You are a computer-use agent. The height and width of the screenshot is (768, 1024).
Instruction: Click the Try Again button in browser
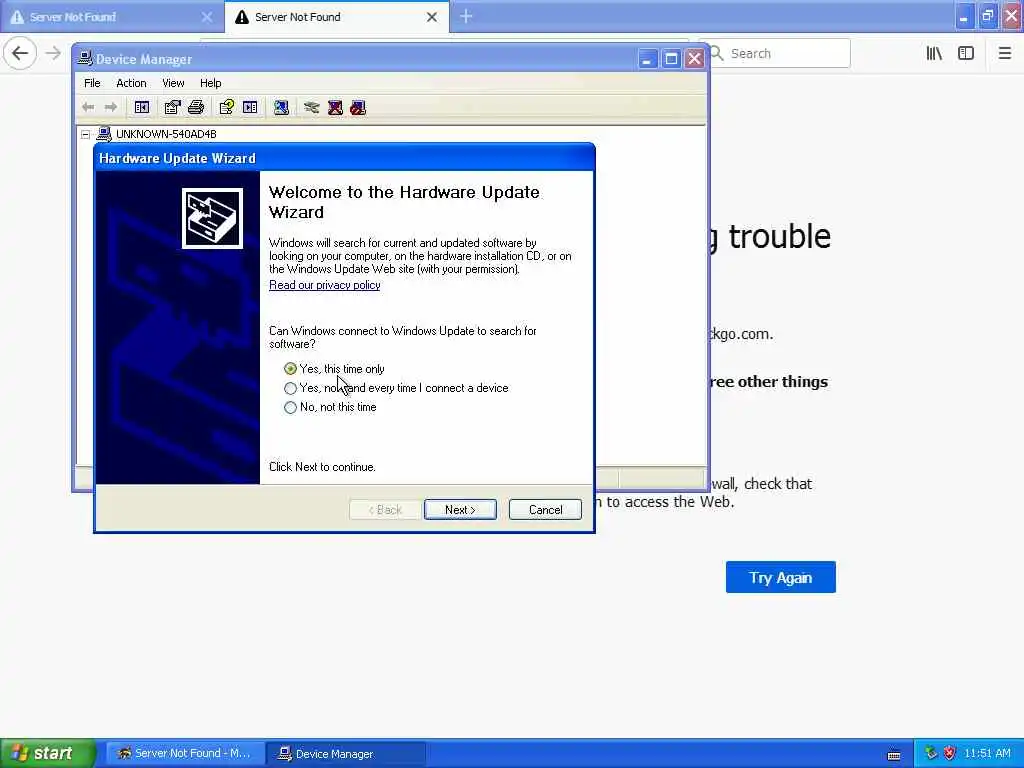[x=780, y=577]
